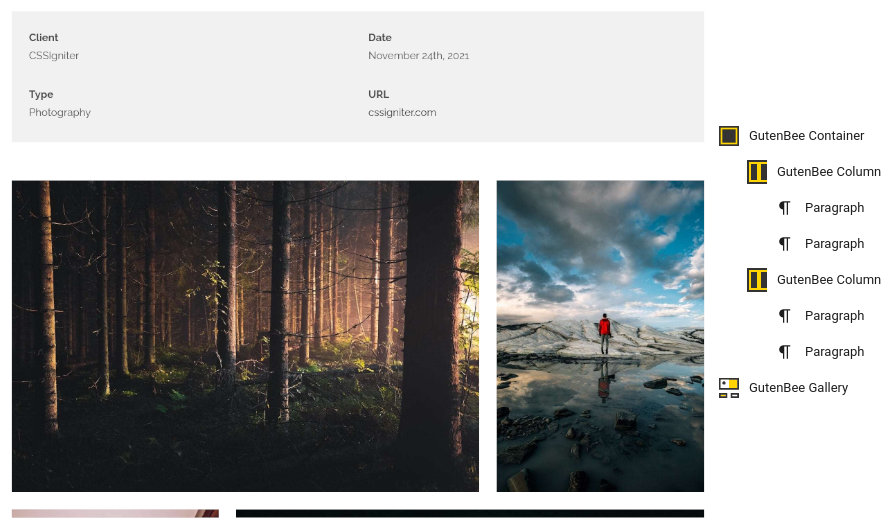Click the Photography type value
The width and height of the screenshot is (890, 520).
[60, 112]
